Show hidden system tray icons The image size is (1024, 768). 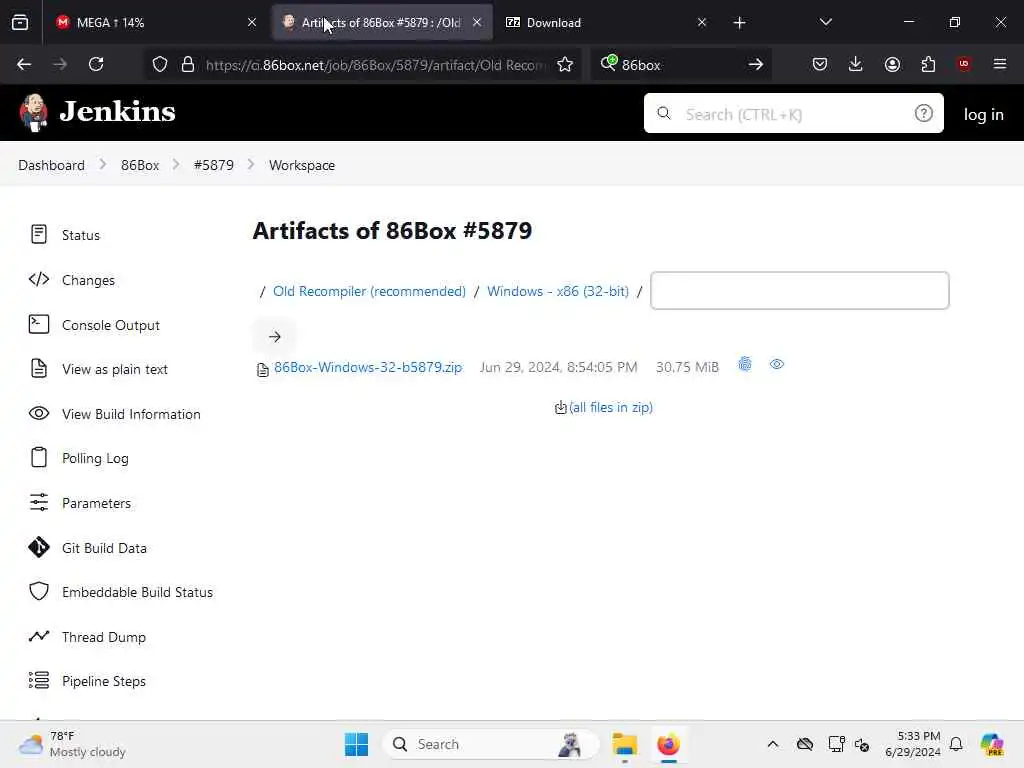[x=773, y=744]
